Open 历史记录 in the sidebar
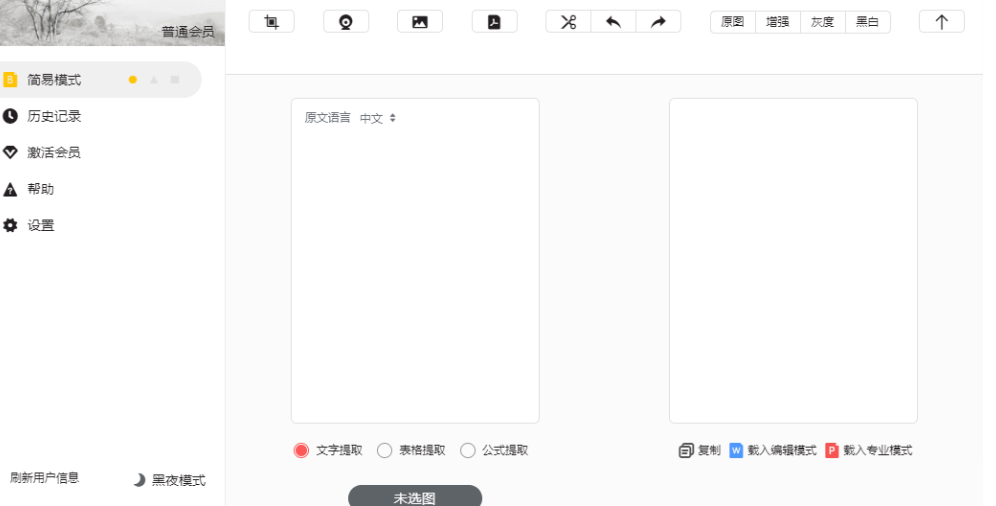996x506 pixels. click(54, 116)
